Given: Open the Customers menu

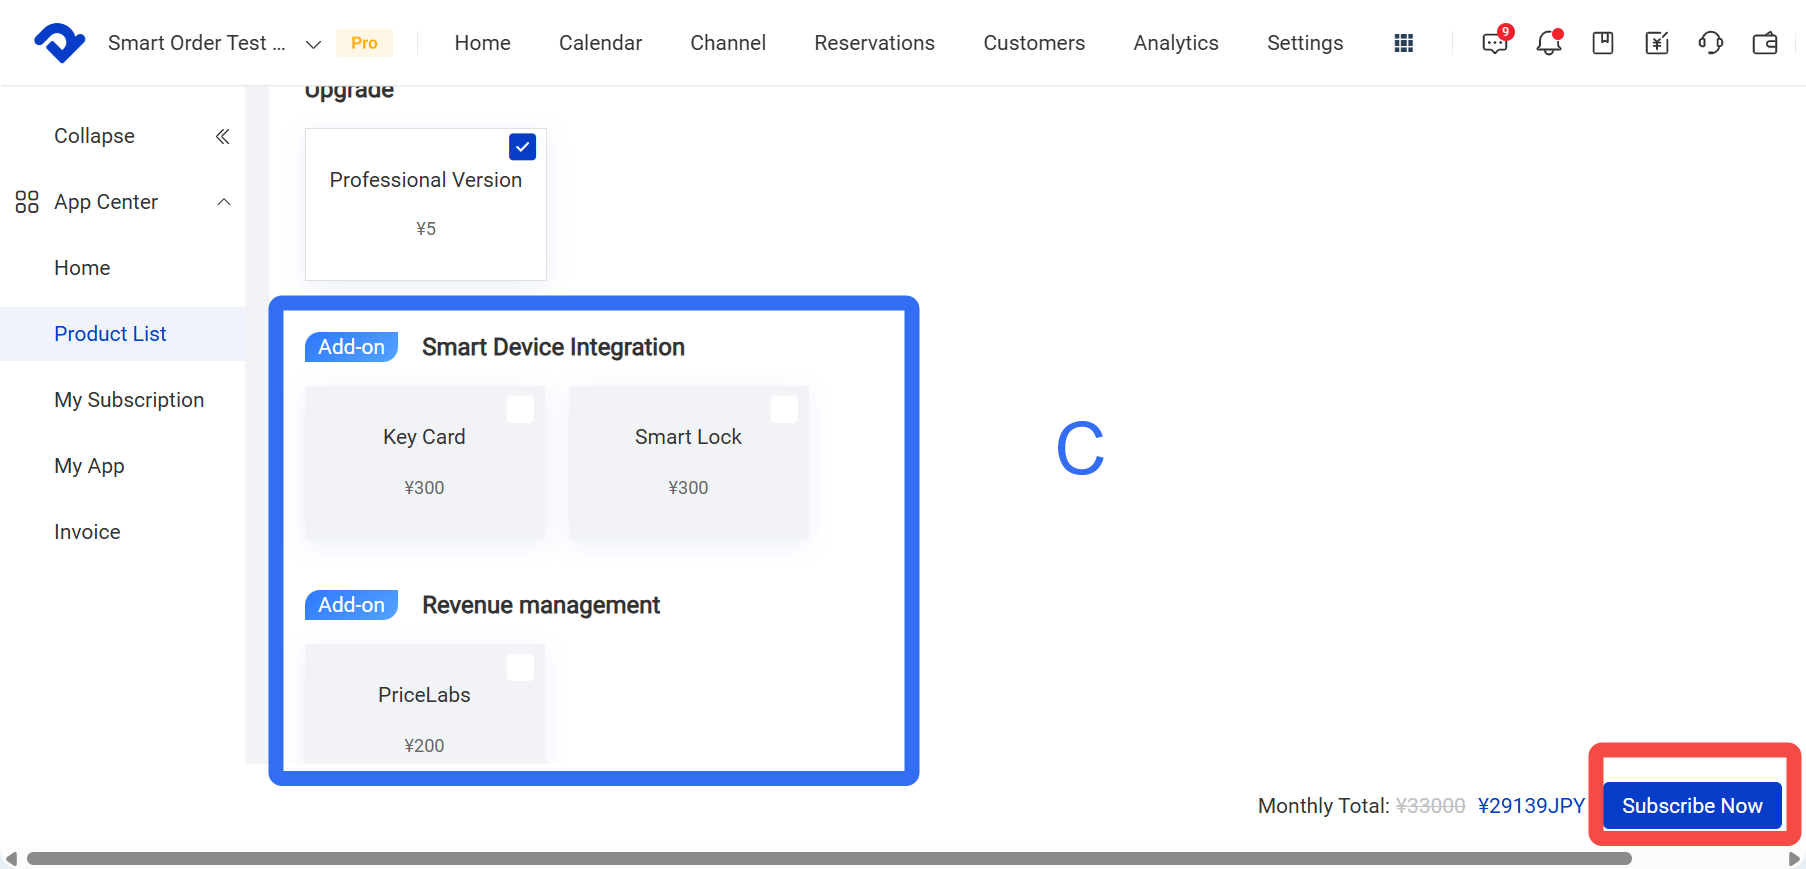Looking at the screenshot, I should (x=1034, y=43).
